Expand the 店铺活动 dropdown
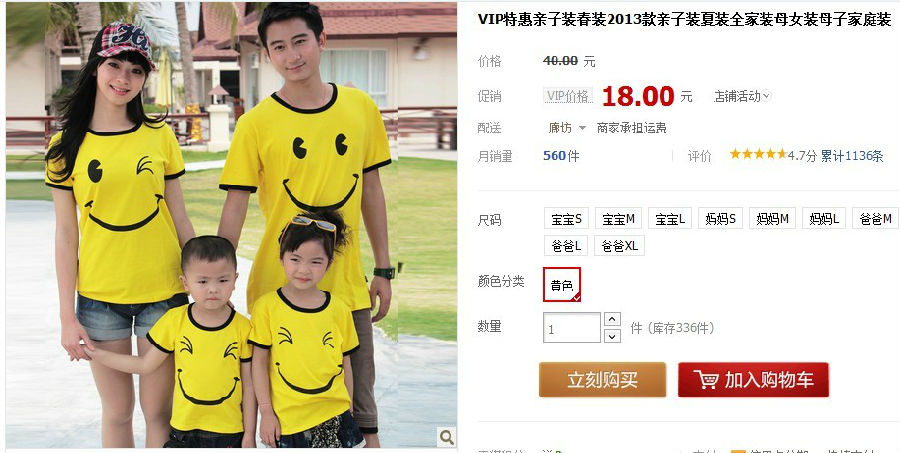 click(x=742, y=96)
